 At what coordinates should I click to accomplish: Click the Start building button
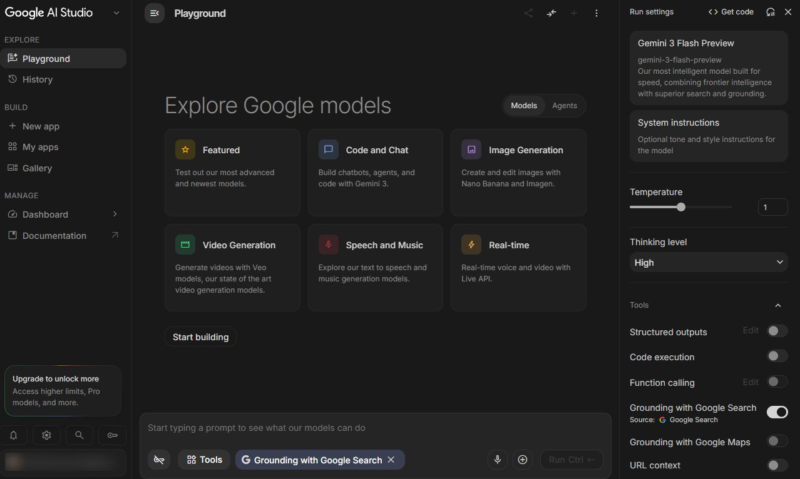(201, 337)
